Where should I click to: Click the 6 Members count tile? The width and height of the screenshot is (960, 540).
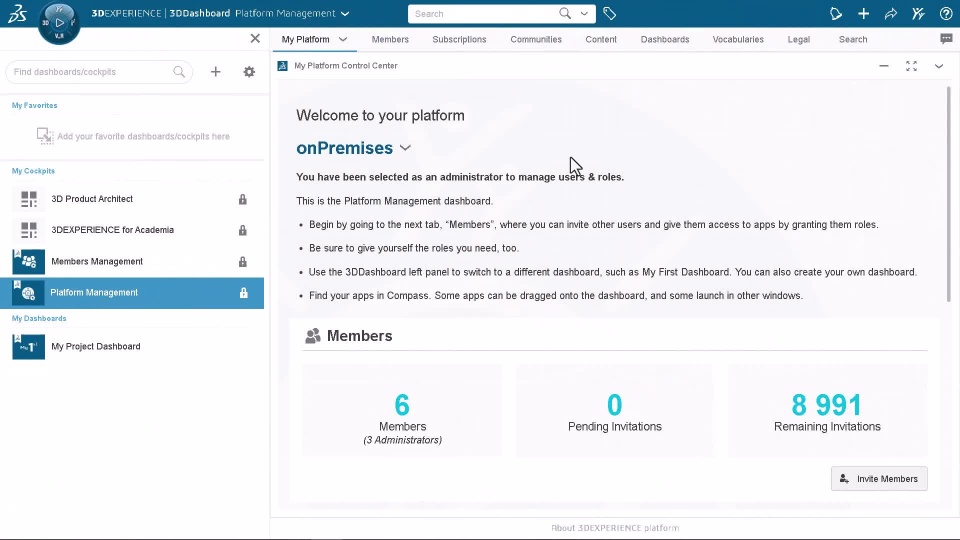[402, 410]
